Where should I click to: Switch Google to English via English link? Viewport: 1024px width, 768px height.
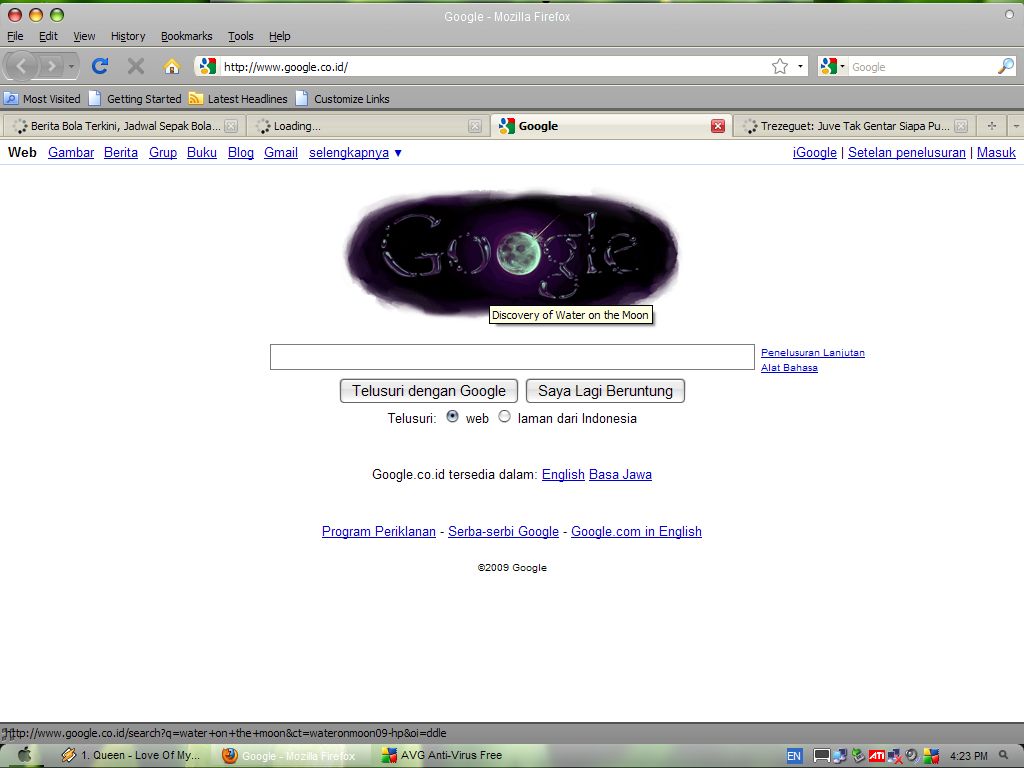[563, 475]
